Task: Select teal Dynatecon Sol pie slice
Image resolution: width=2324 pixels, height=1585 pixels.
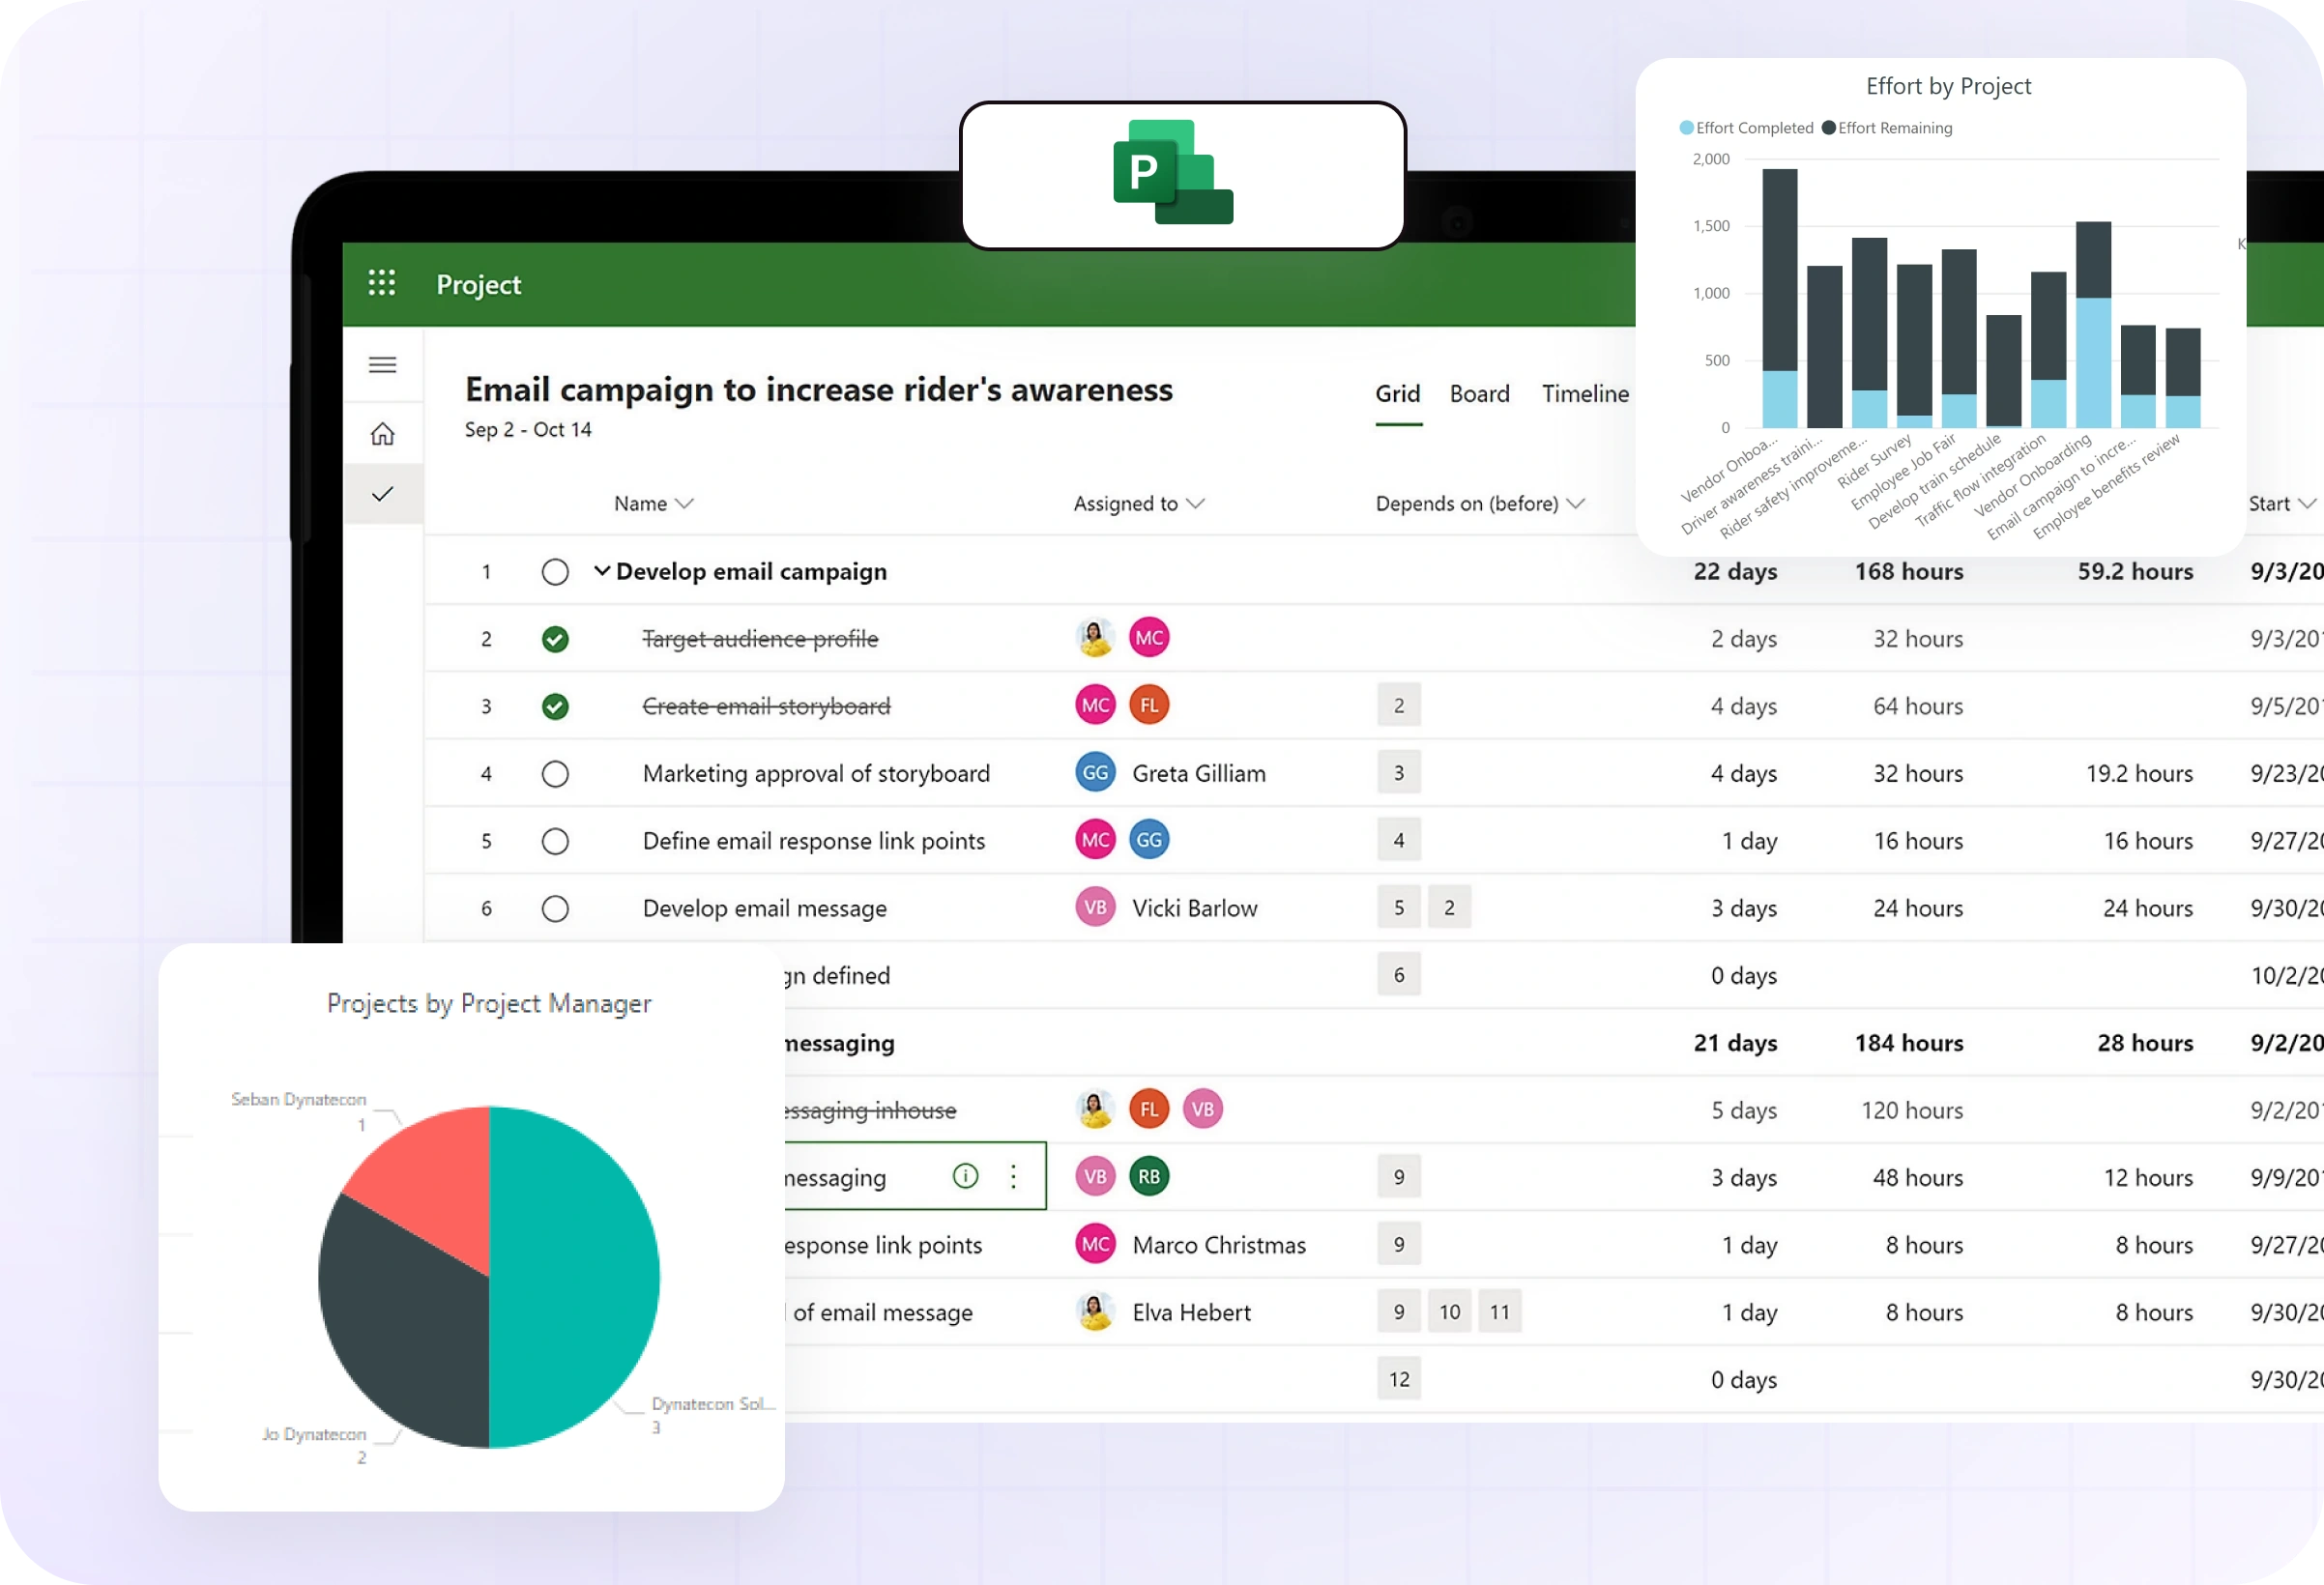Action: pos(575,1277)
